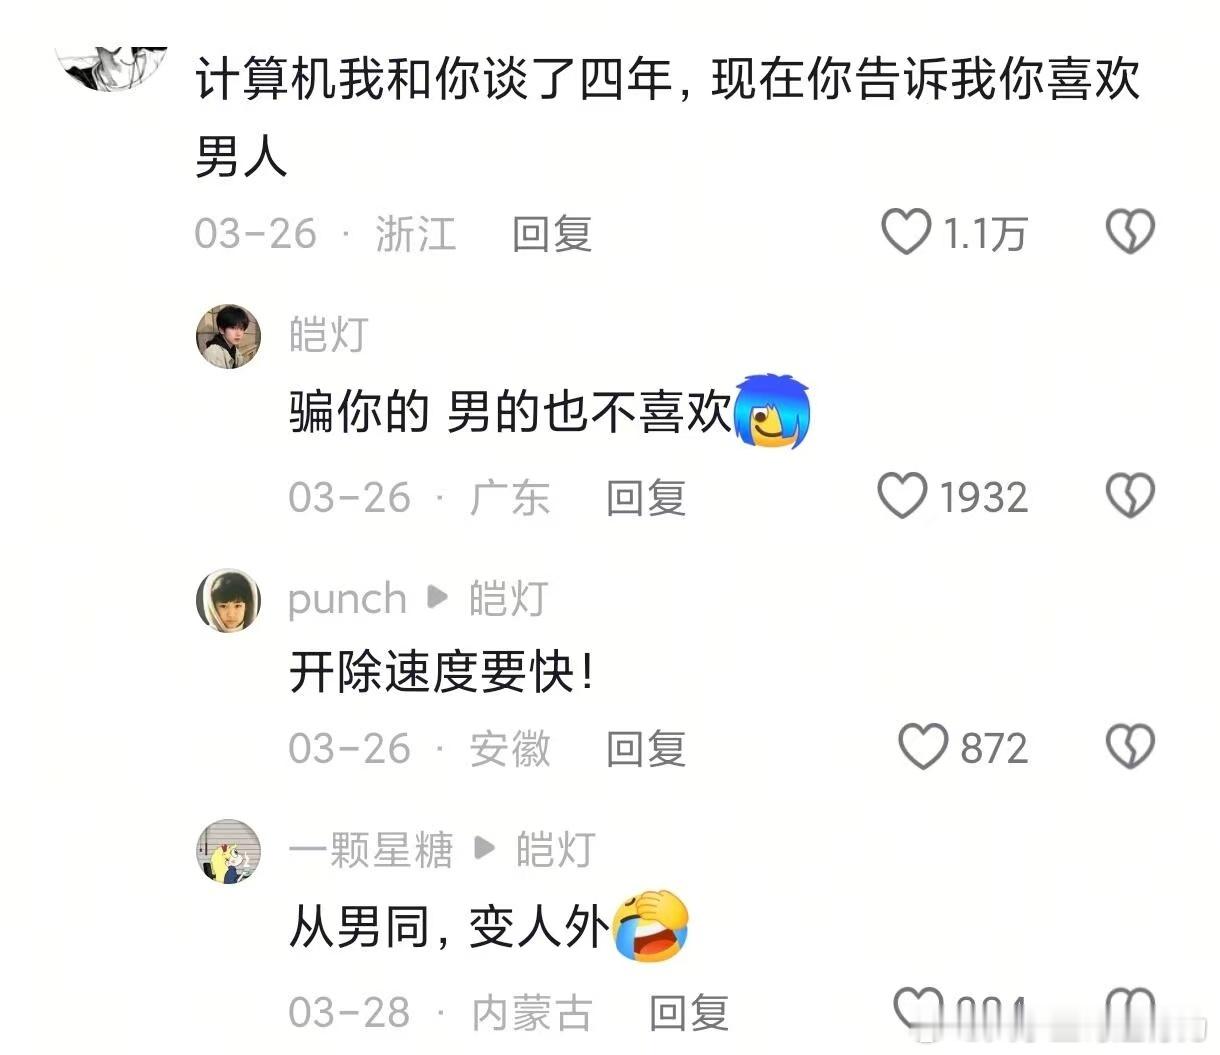Open the username punch

347,600
